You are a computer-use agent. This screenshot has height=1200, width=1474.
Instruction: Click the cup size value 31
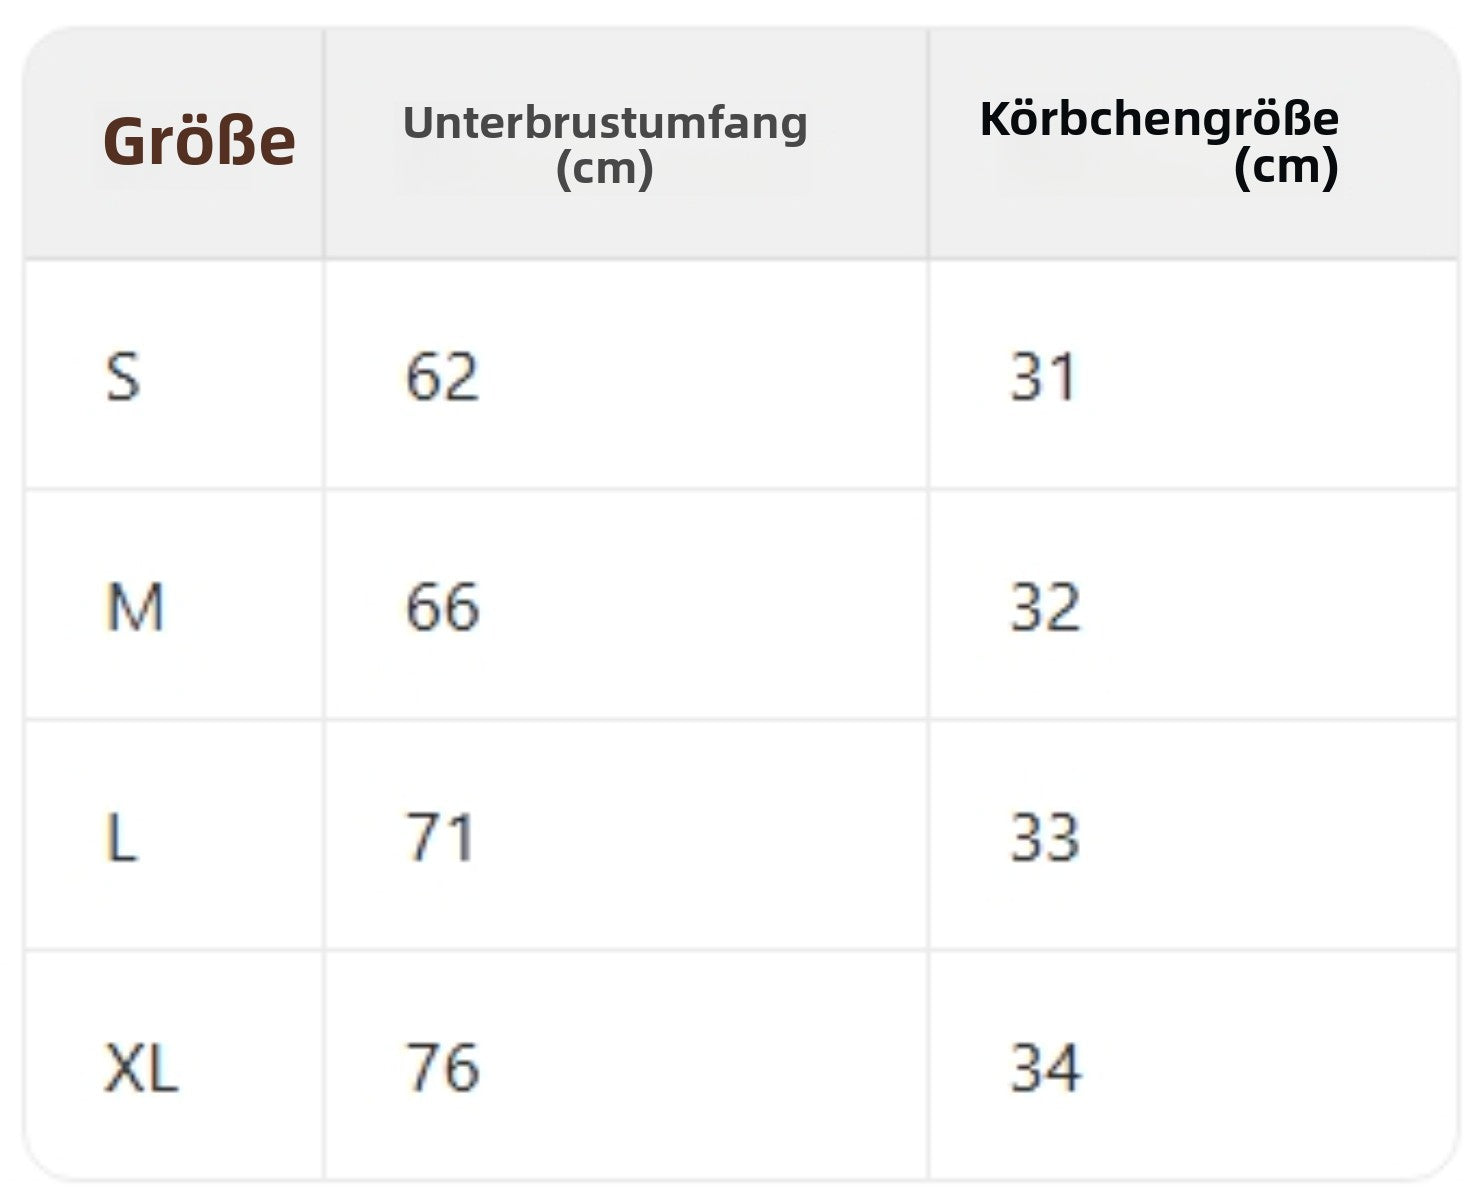tap(1043, 377)
